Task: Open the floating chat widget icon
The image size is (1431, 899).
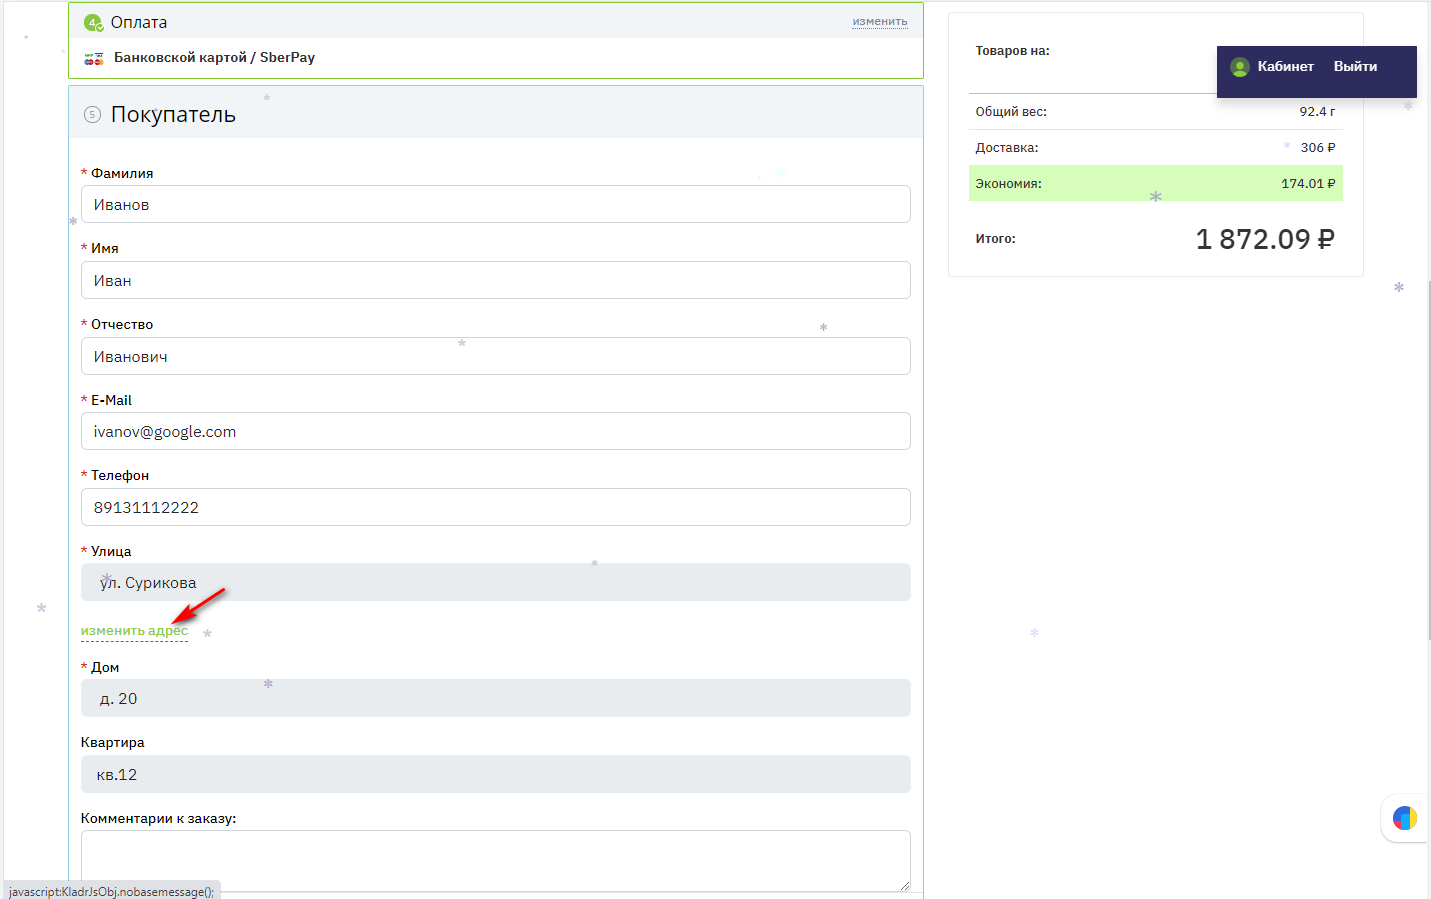Action: coord(1404,818)
